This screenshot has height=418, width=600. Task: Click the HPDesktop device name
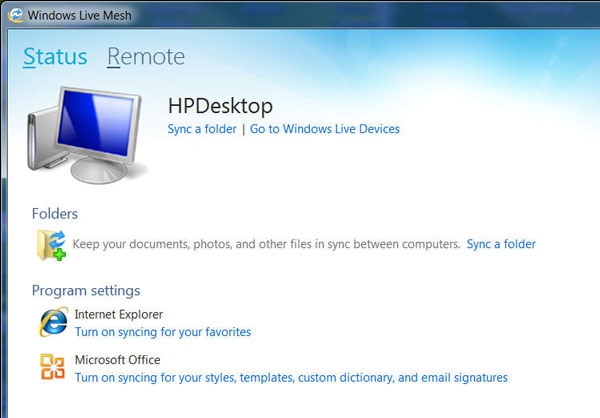point(220,106)
